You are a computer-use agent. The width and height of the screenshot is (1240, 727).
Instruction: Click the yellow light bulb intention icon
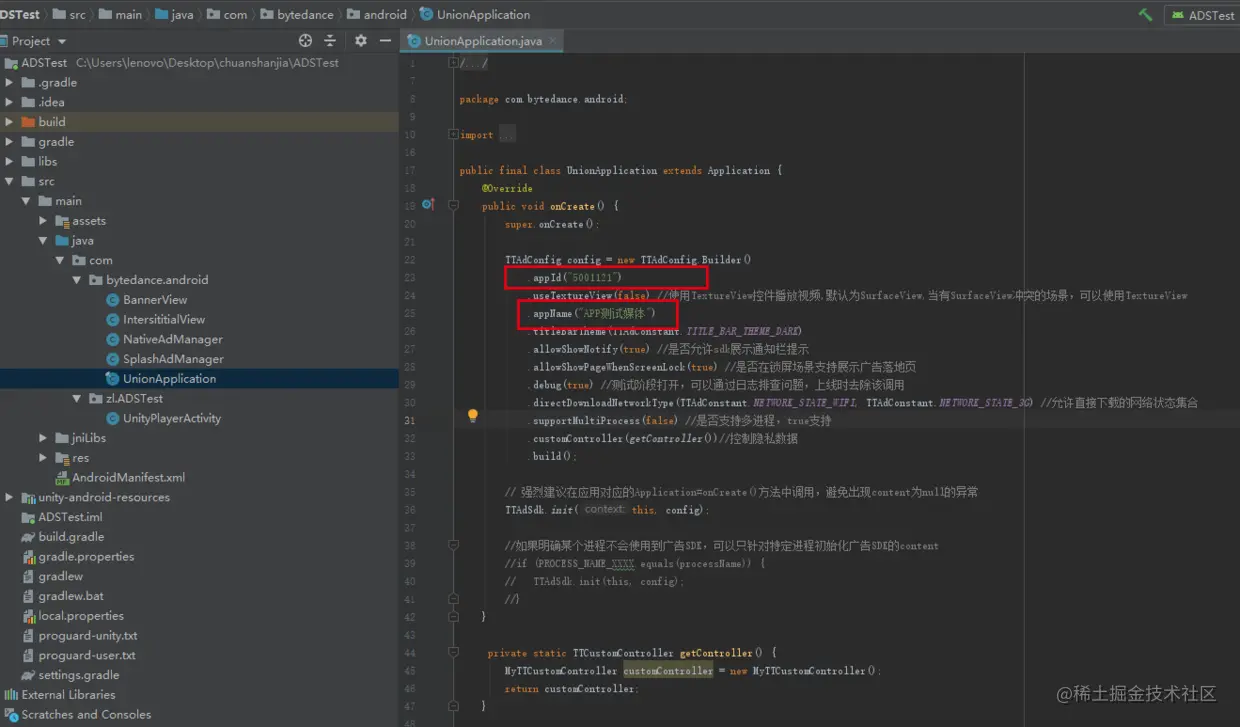[472, 415]
